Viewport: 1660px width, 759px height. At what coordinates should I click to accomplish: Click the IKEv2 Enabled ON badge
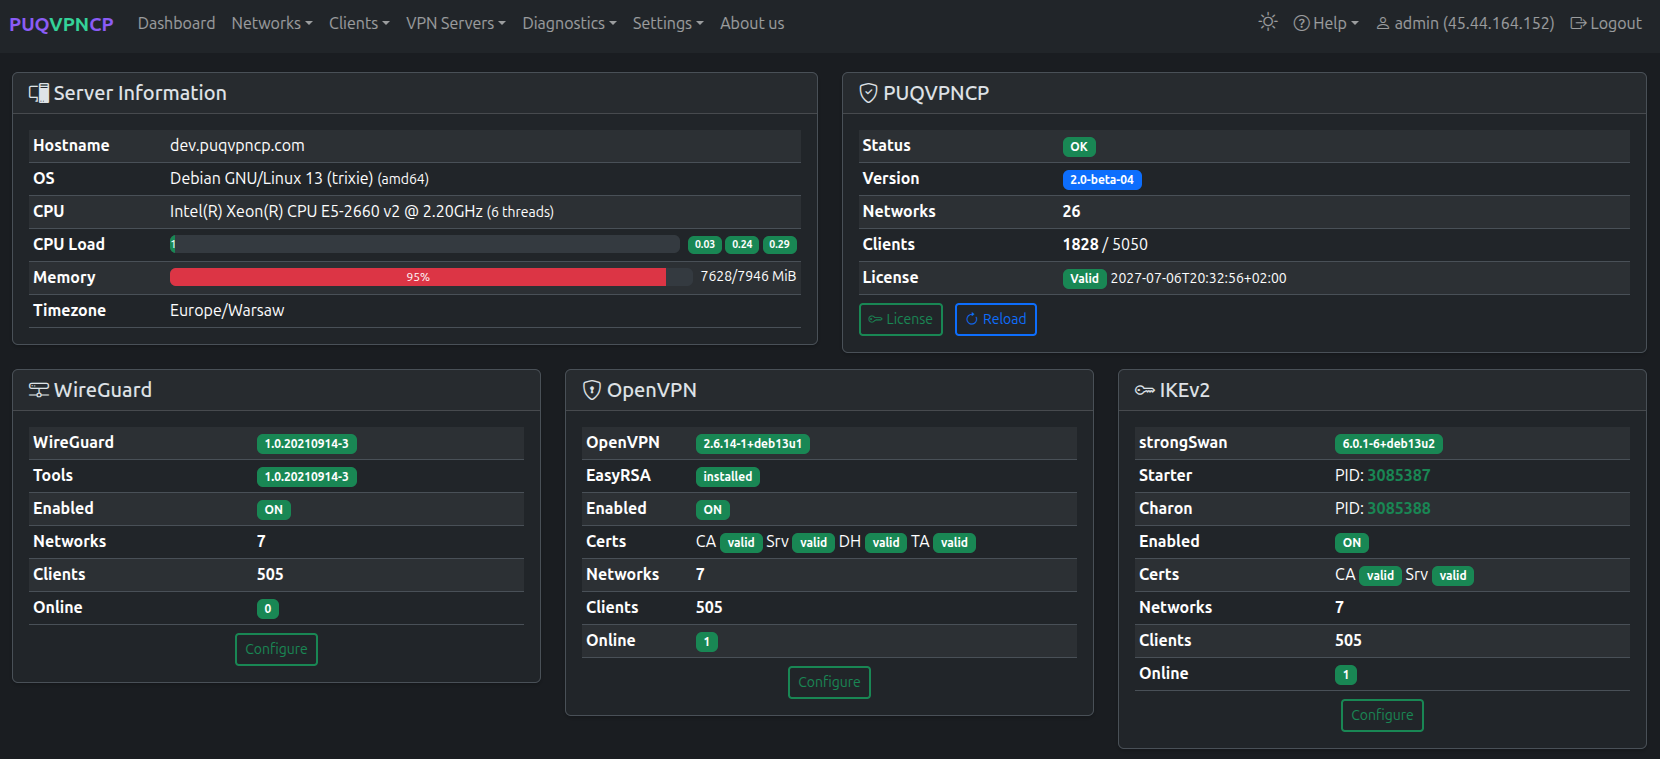point(1351,543)
